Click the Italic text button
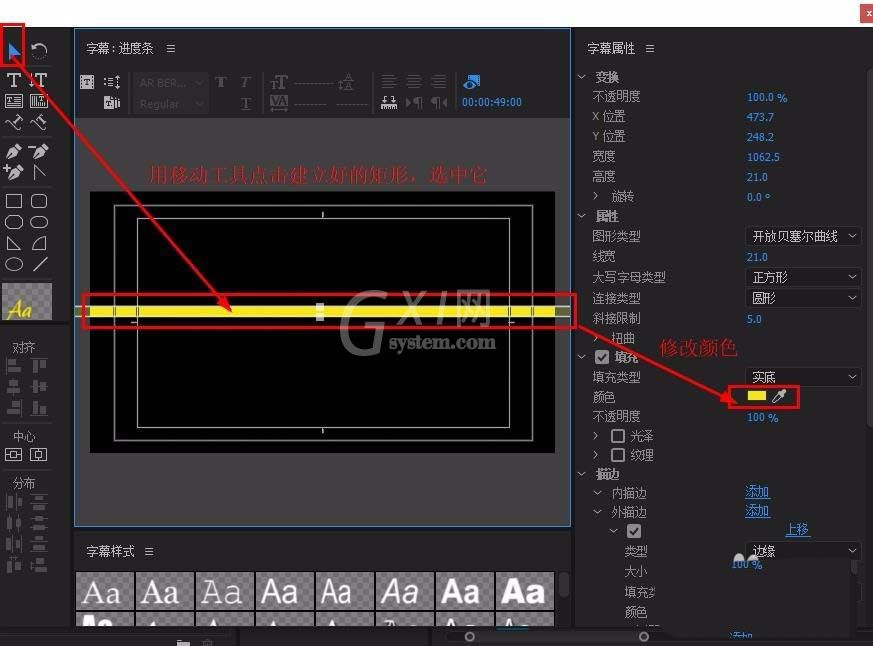The height and width of the screenshot is (646, 873). (246, 82)
